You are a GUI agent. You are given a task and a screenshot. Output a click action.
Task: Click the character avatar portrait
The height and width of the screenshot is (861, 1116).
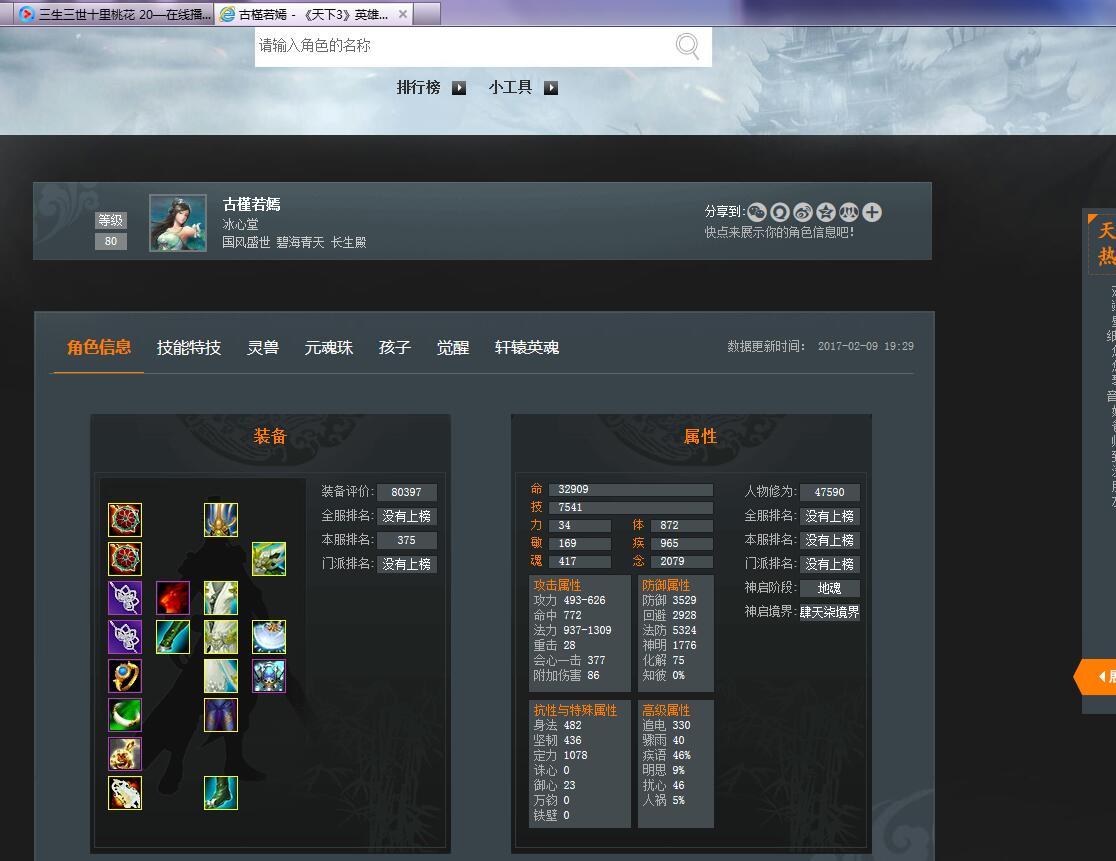click(178, 223)
